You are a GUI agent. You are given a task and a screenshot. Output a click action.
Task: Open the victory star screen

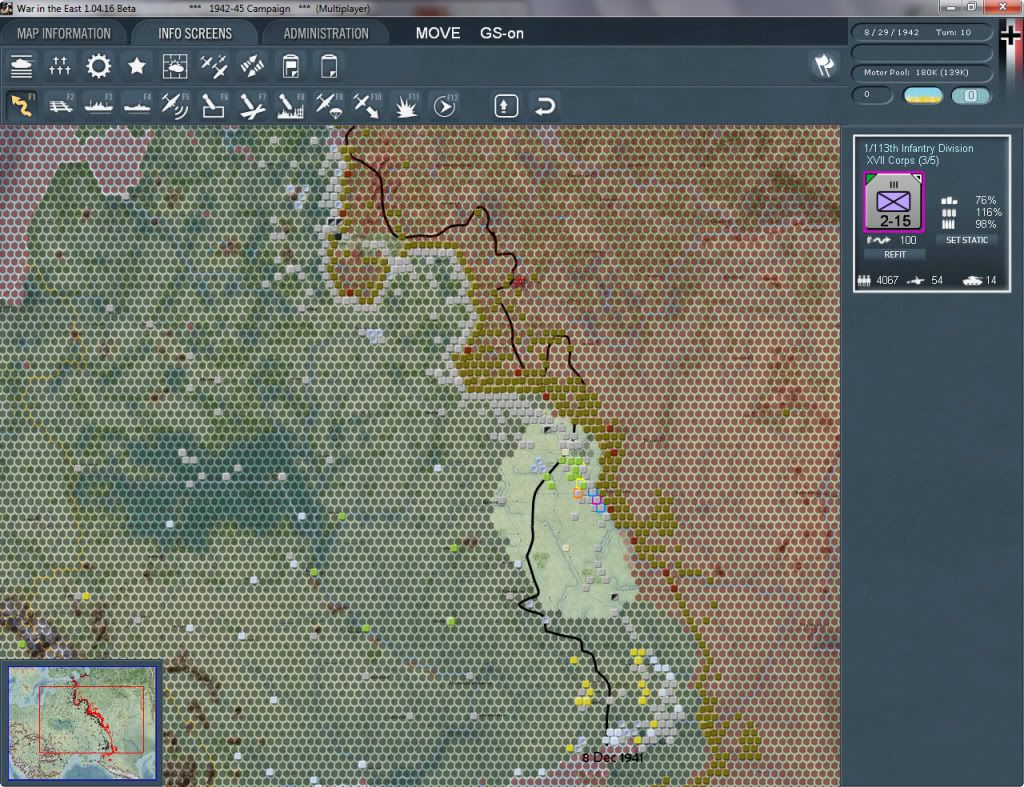click(136, 66)
